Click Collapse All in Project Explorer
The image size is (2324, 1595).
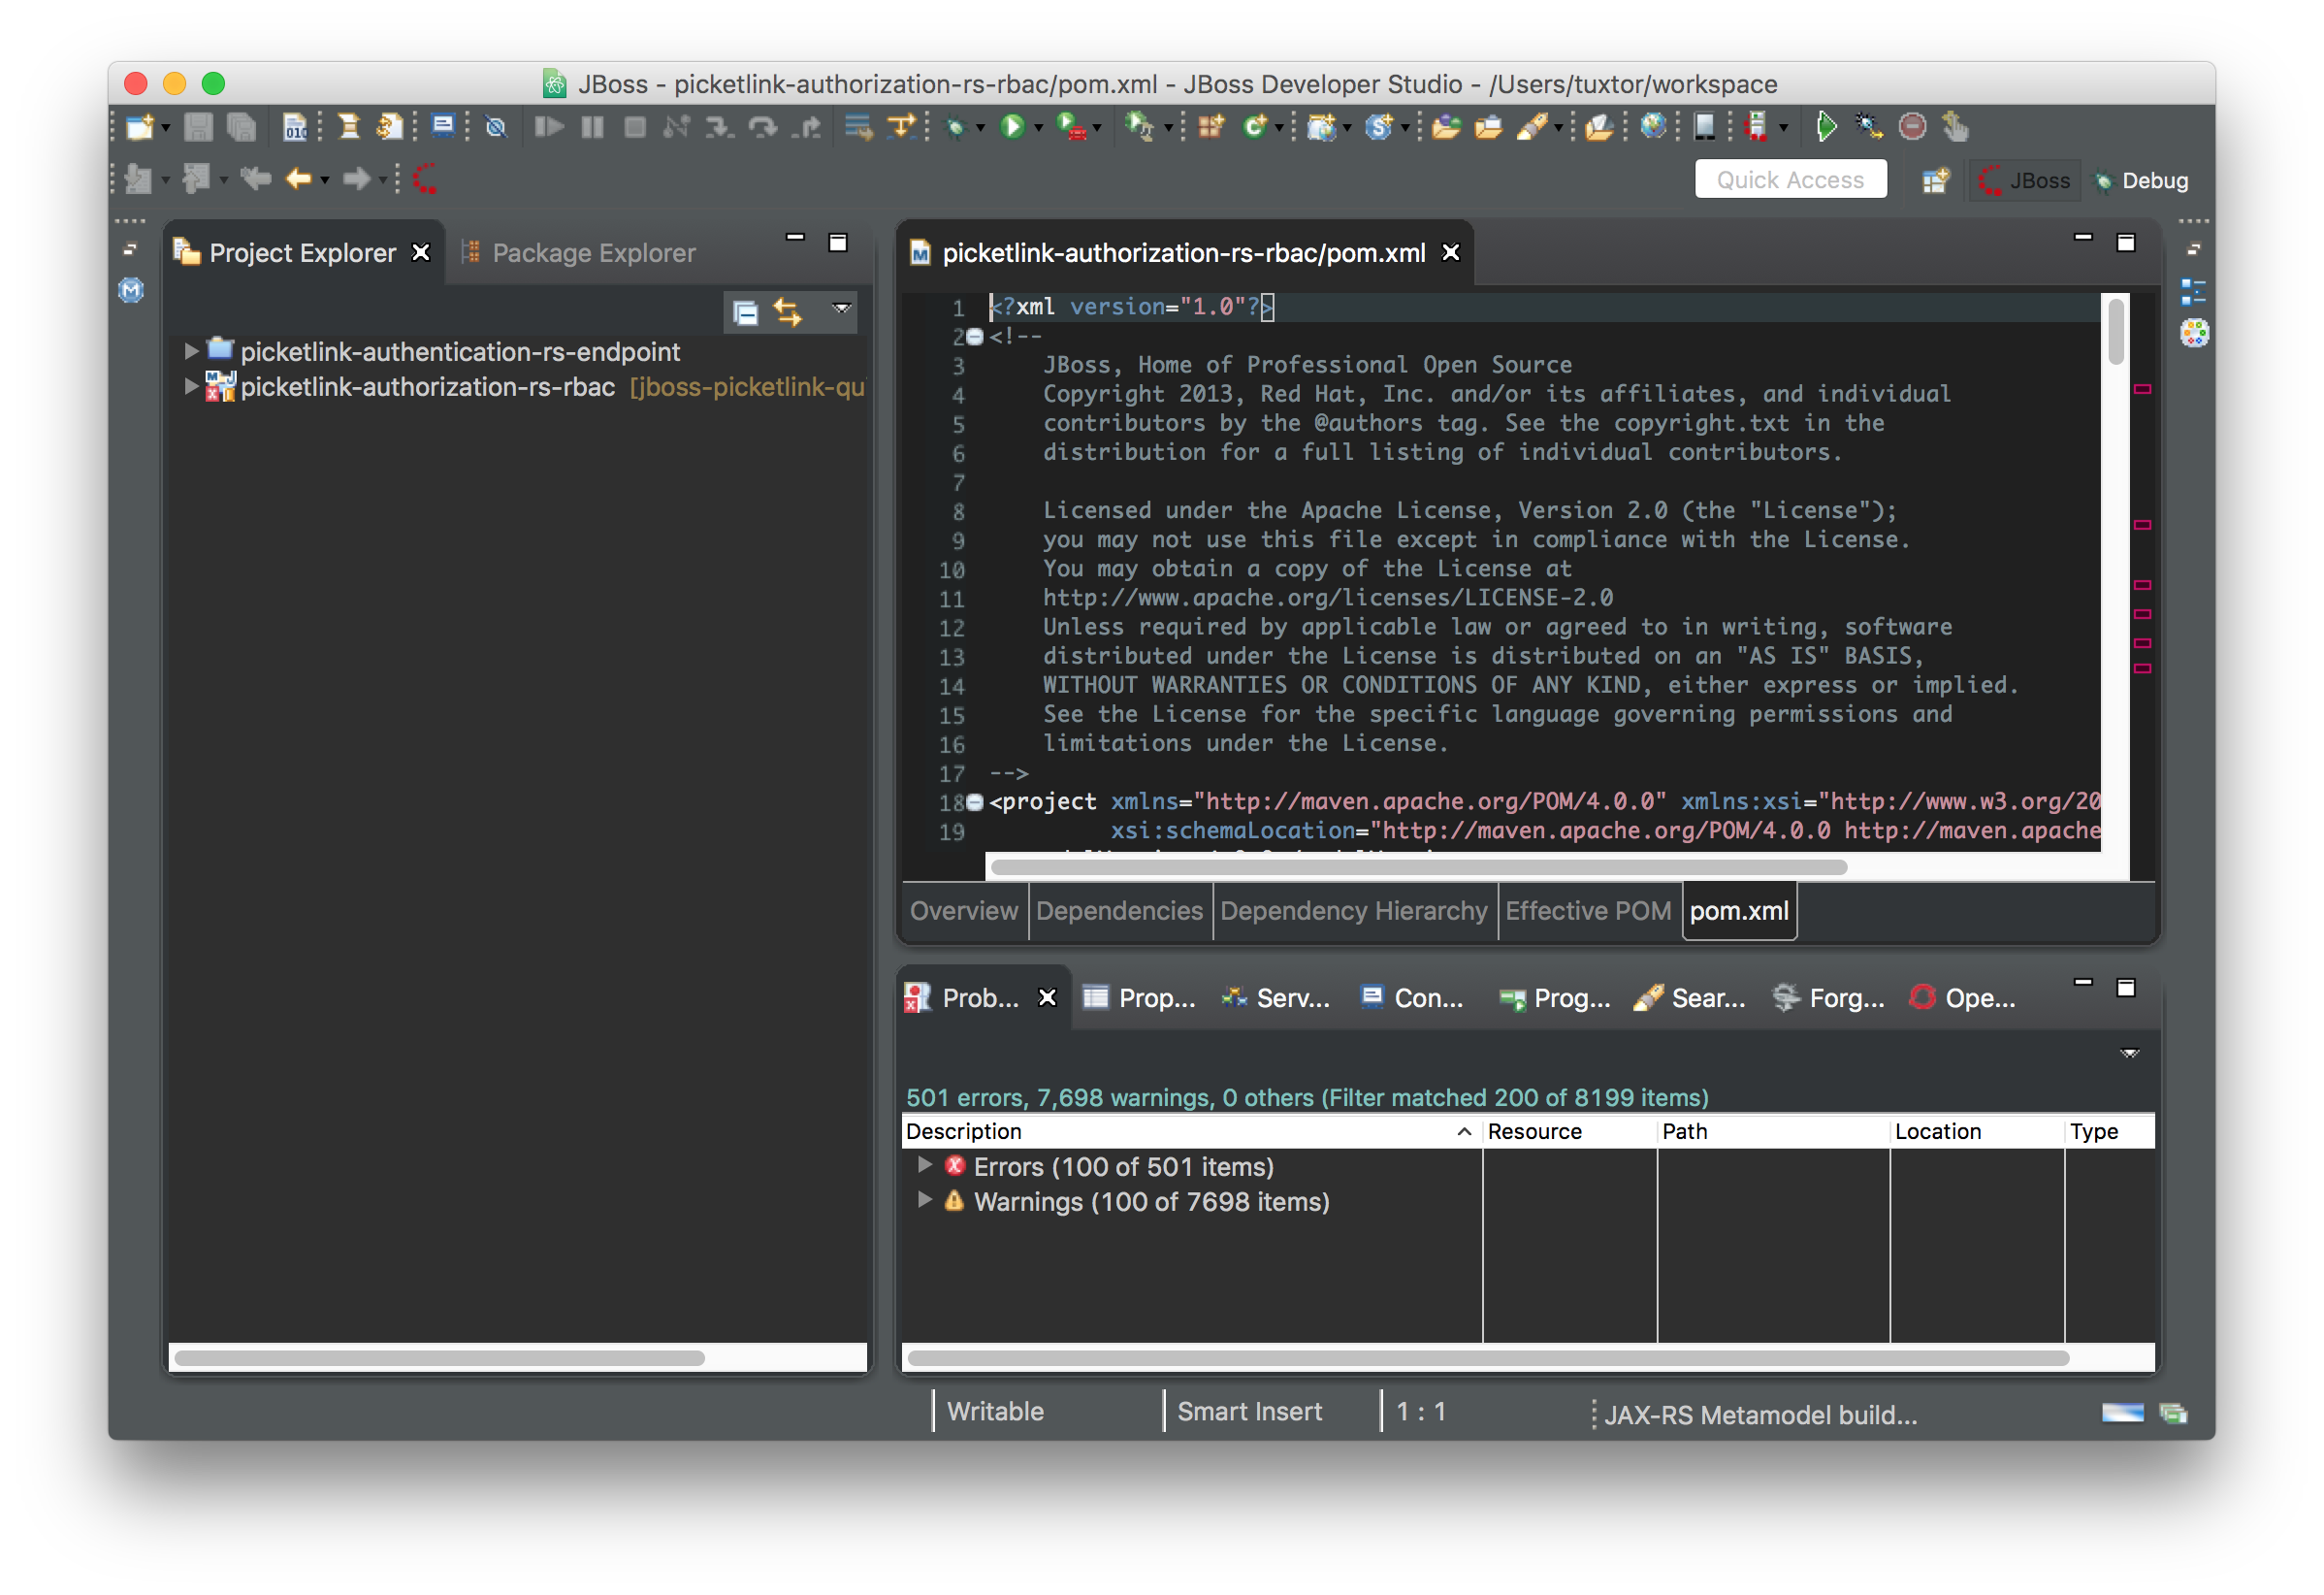[745, 313]
